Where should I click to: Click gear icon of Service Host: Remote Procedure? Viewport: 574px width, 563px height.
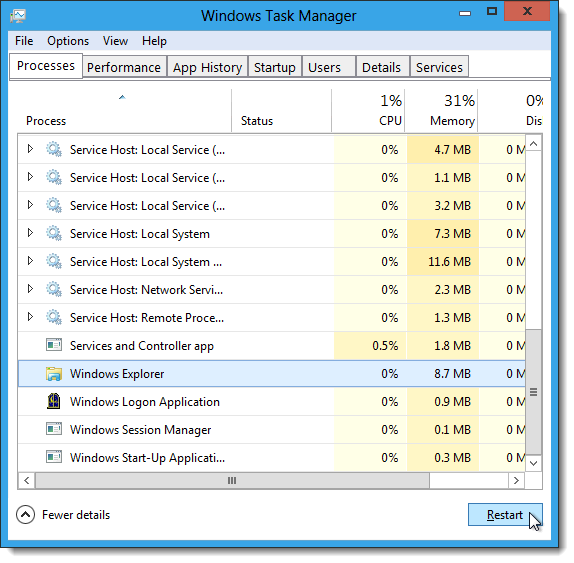coord(54,317)
